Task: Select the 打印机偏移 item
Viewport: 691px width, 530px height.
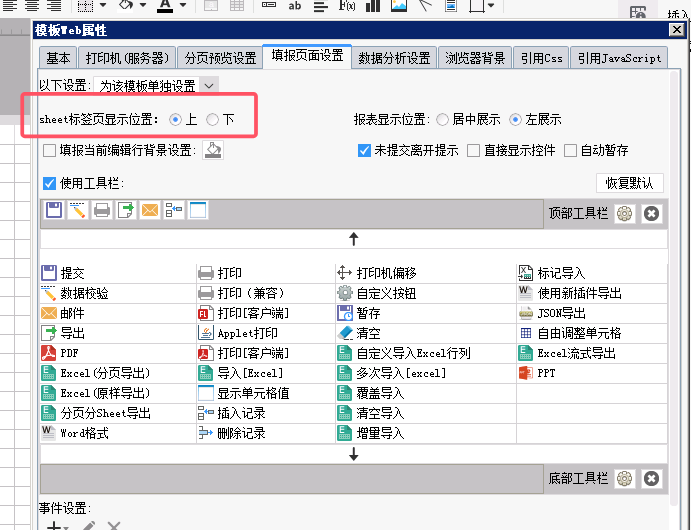Action: [426, 273]
